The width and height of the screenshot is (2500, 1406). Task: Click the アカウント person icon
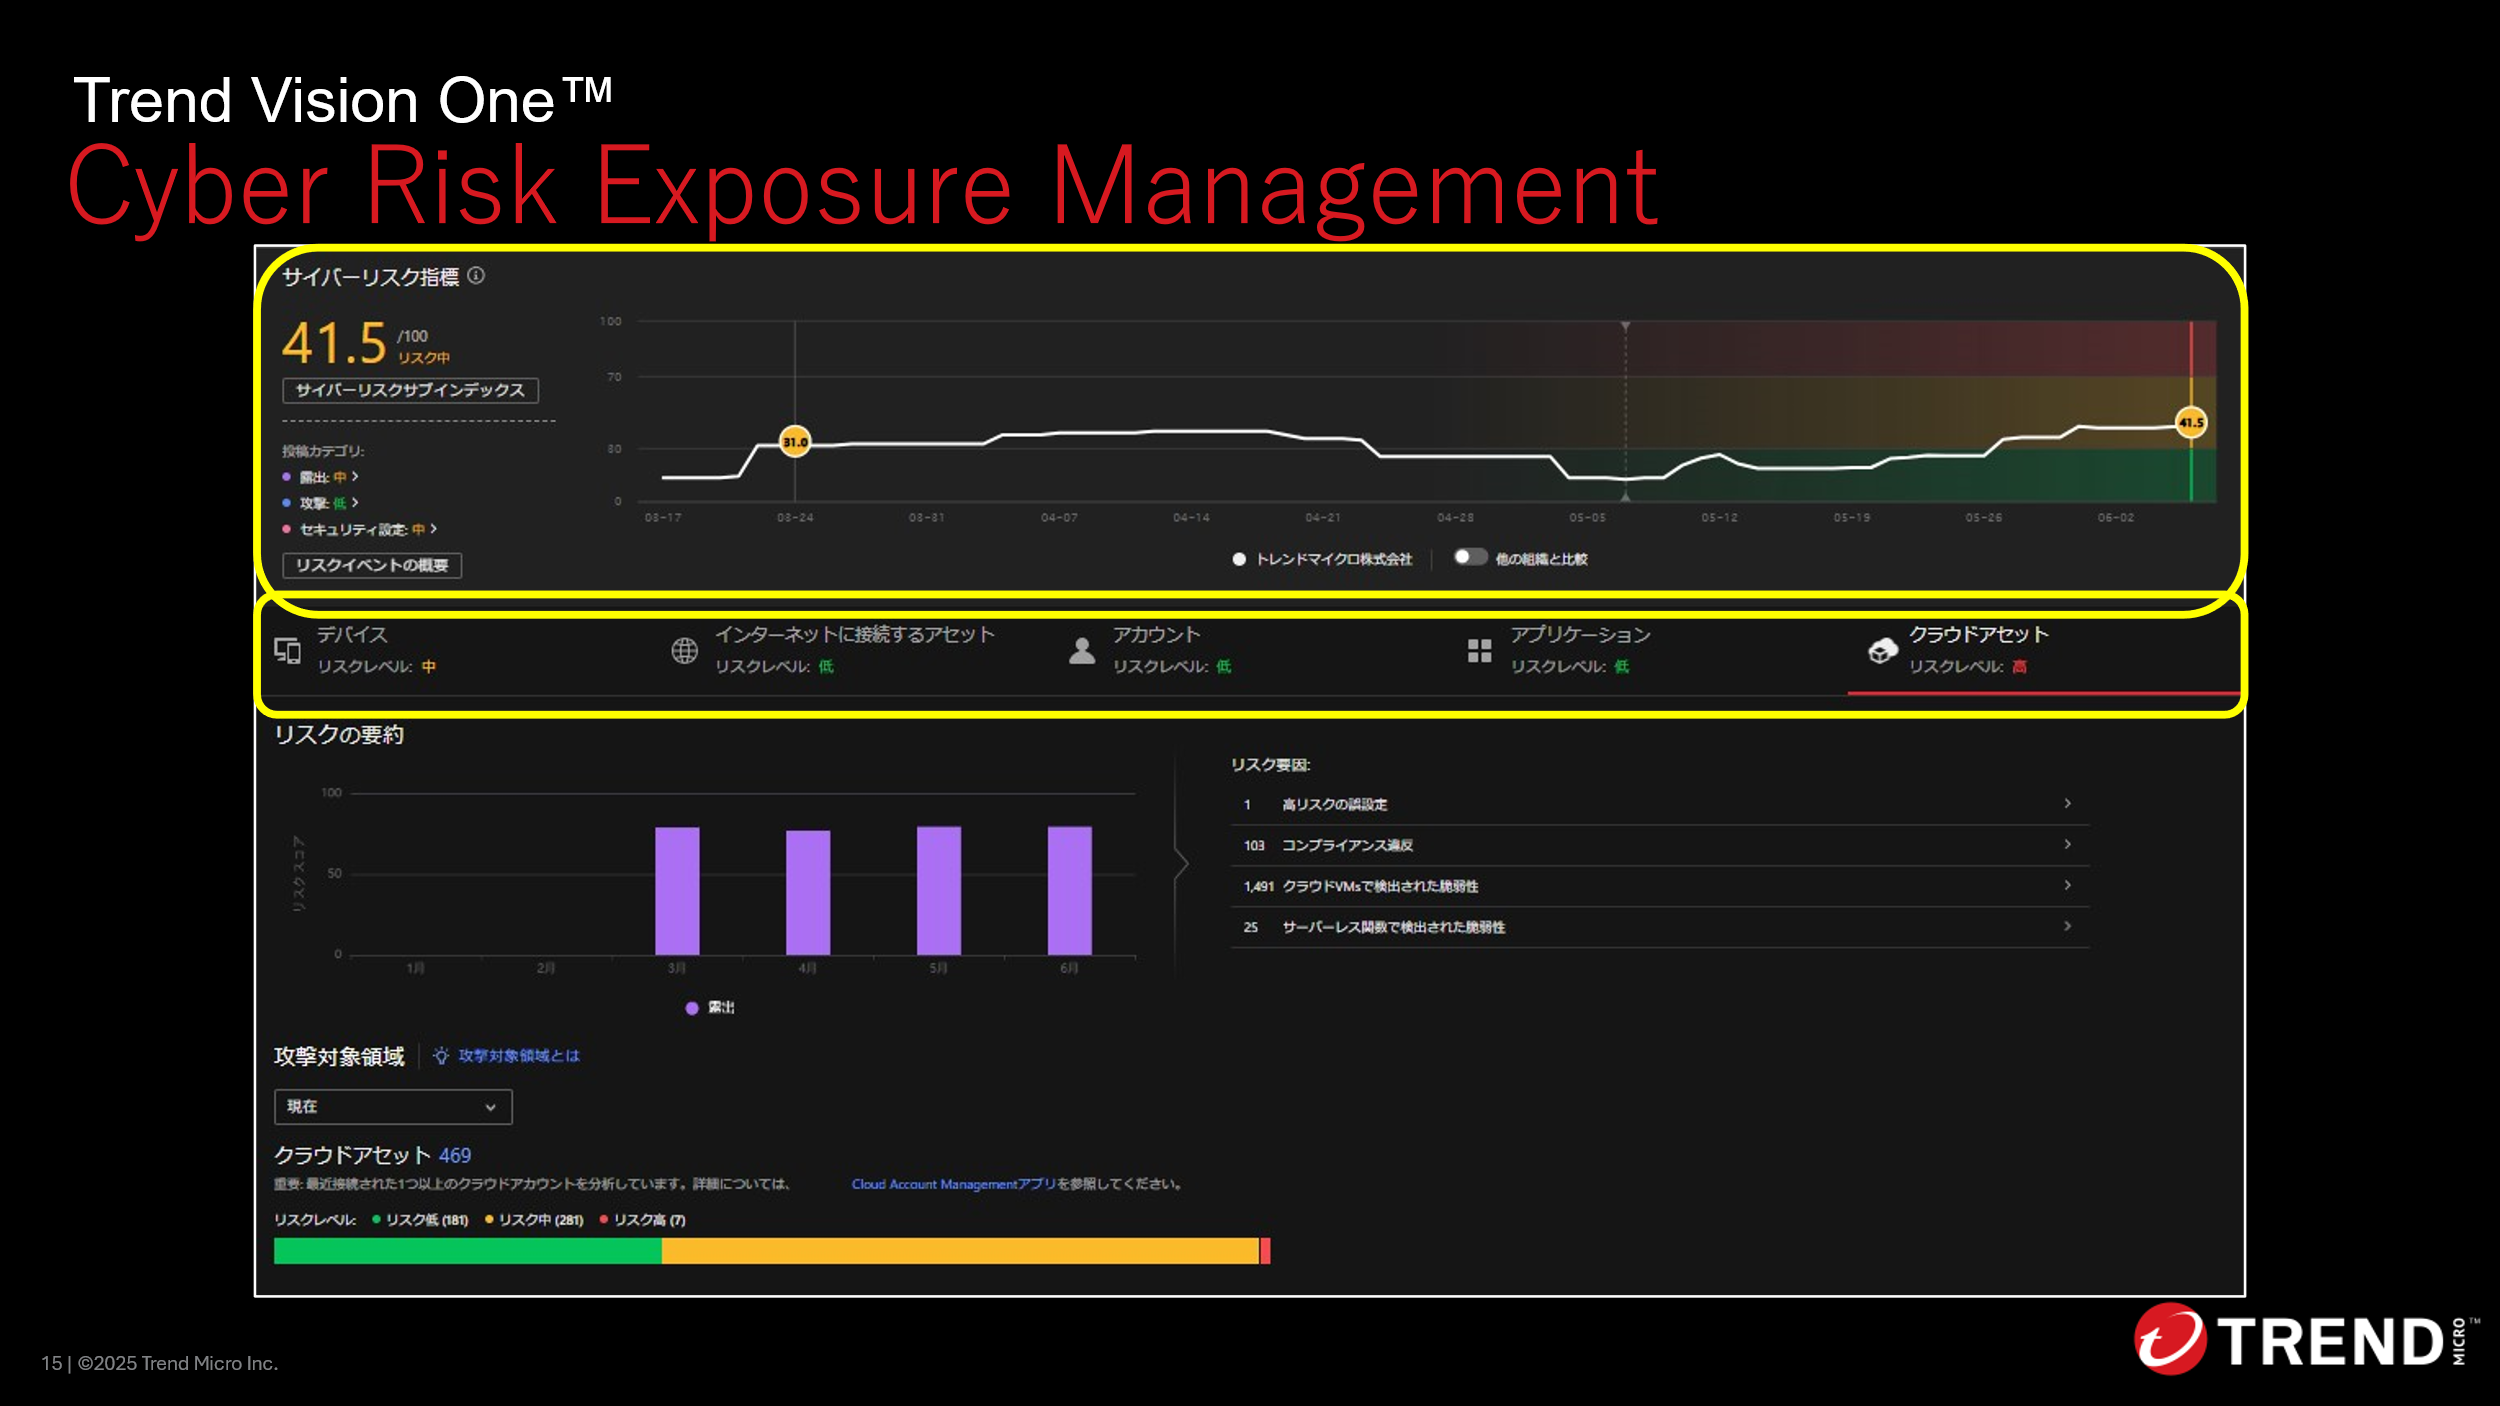click(x=1082, y=651)
